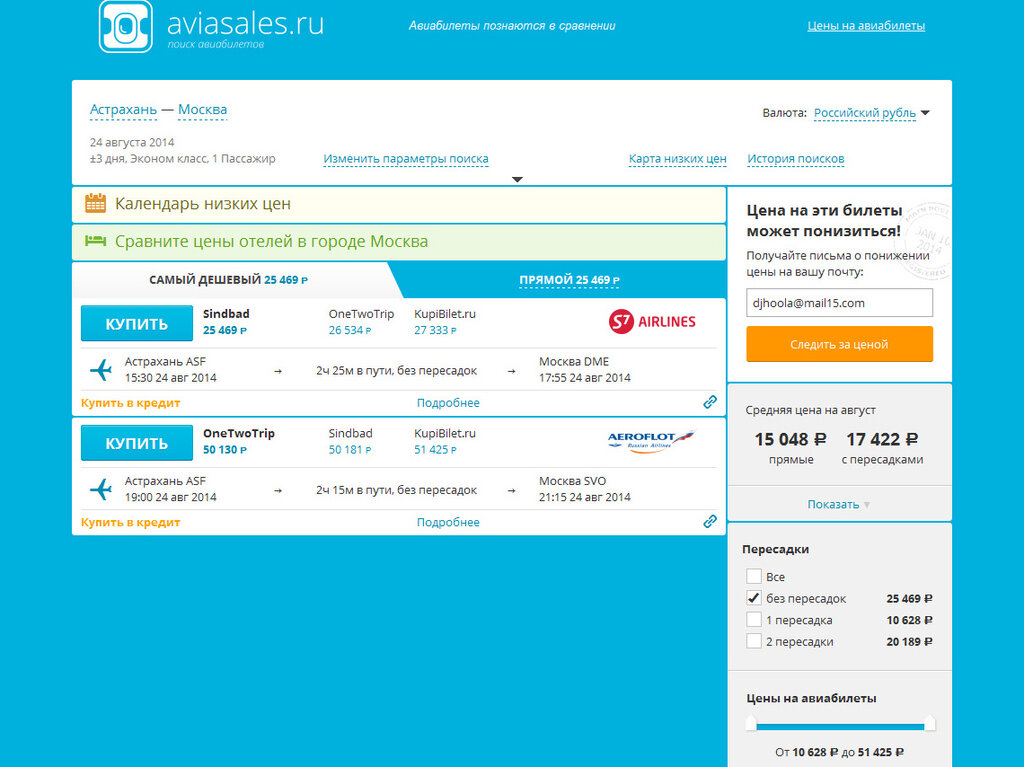
Task: Click Купить в кредит for S7 flight
Action: 131,403
